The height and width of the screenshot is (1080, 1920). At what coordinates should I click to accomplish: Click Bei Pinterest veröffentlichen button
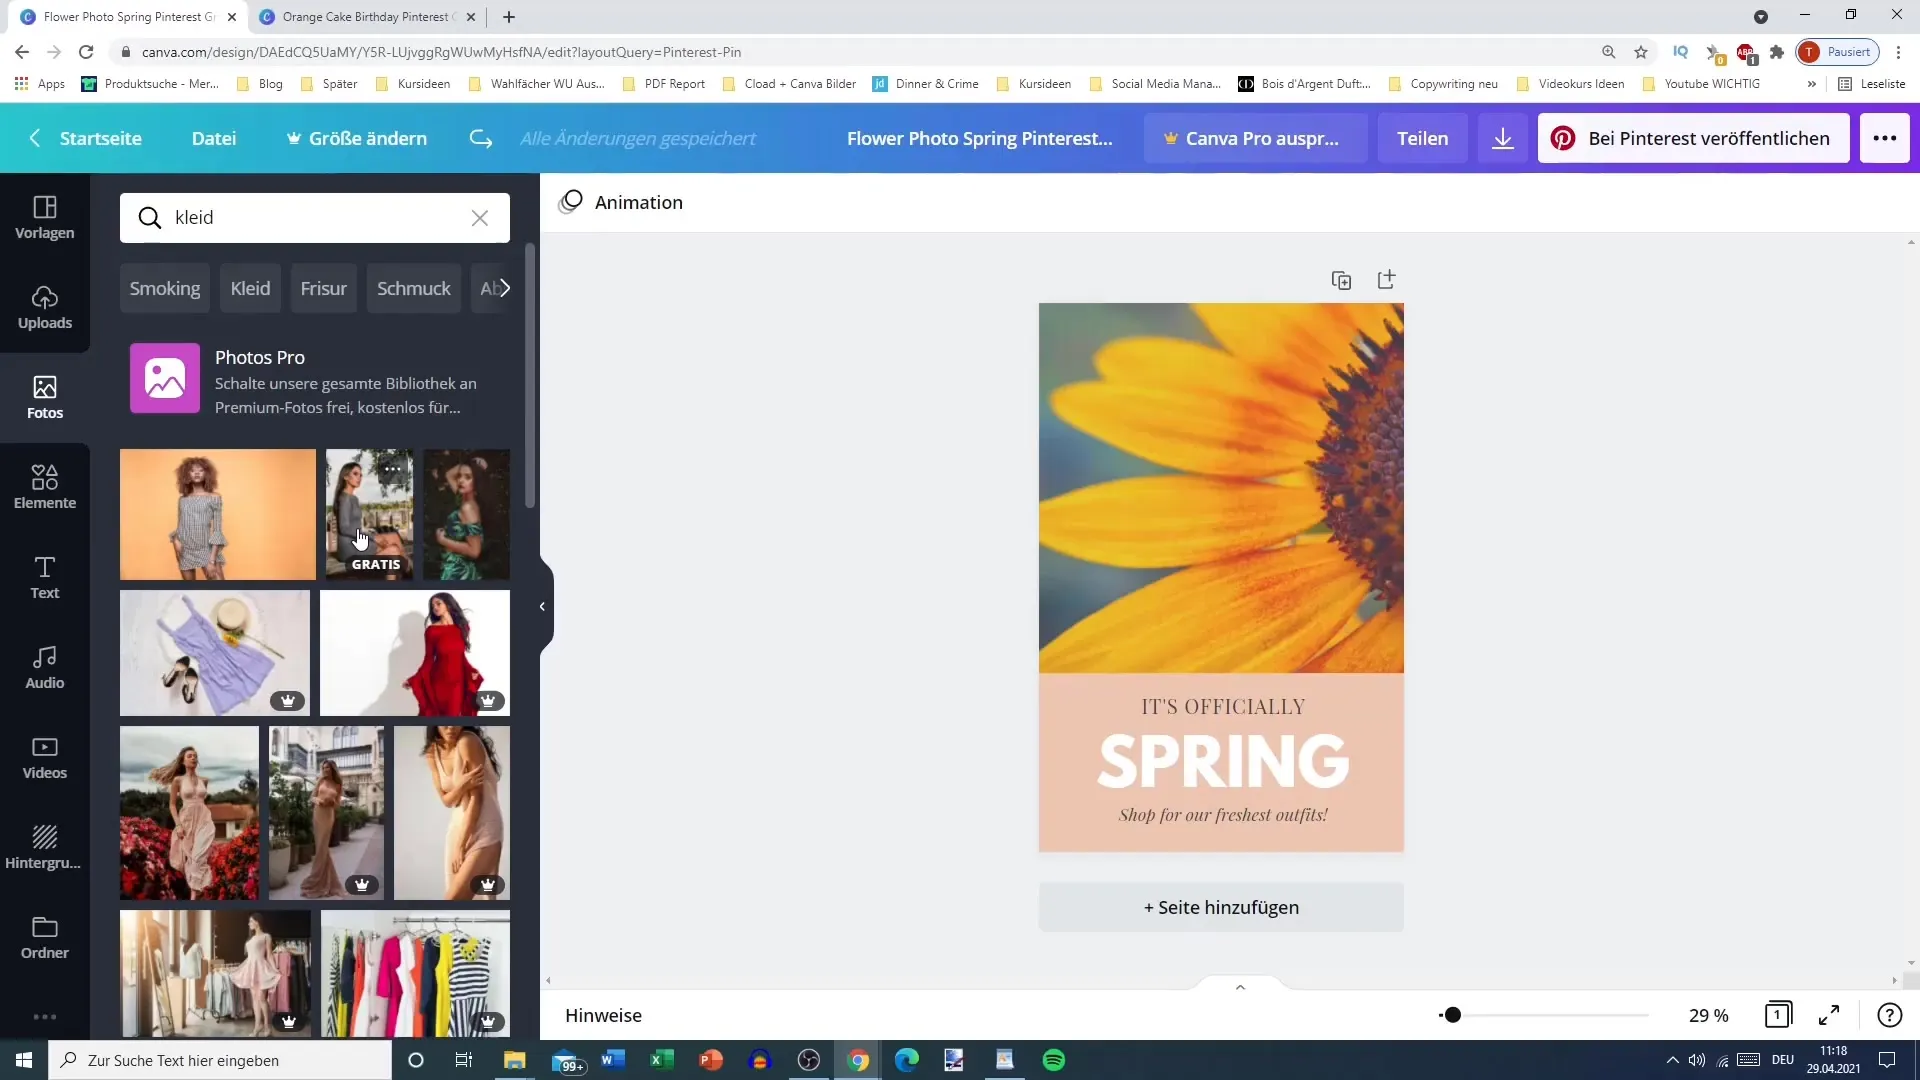point(1693,138)
